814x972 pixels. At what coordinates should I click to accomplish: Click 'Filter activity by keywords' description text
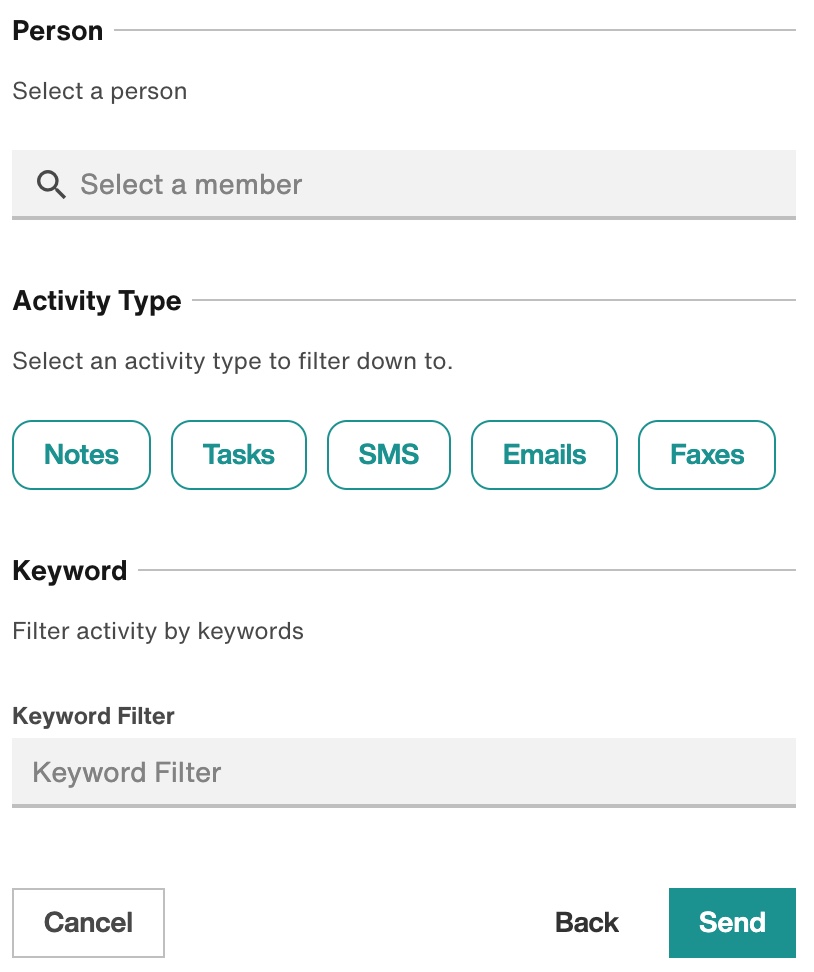[158, 631]
